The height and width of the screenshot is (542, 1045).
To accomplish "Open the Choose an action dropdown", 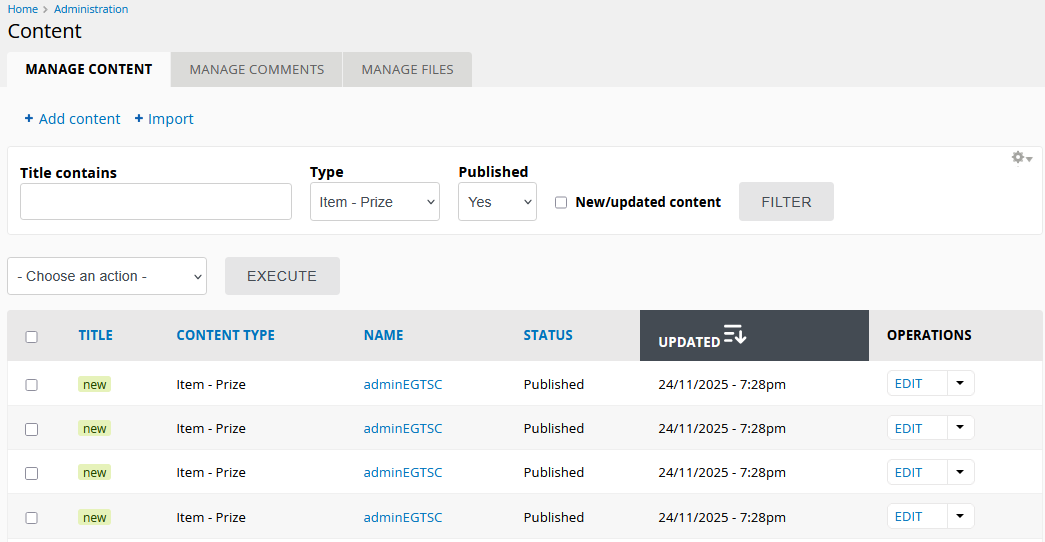I will [x=107, y=276].
